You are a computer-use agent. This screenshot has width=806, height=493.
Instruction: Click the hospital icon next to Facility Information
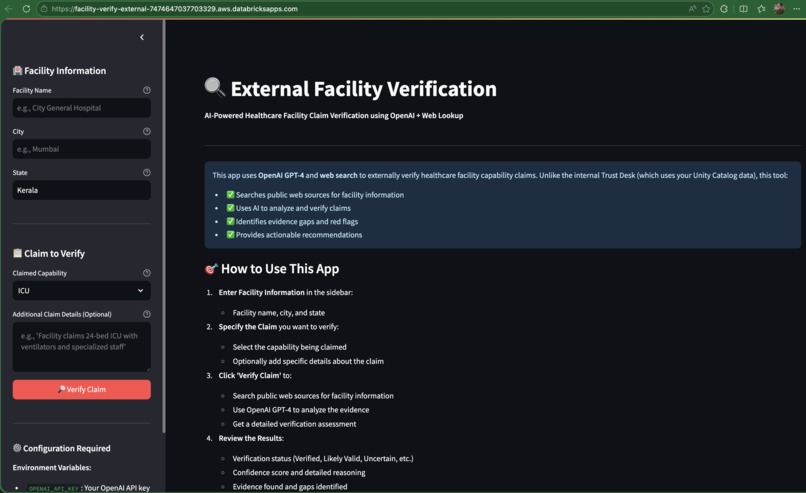pos(17,70)
